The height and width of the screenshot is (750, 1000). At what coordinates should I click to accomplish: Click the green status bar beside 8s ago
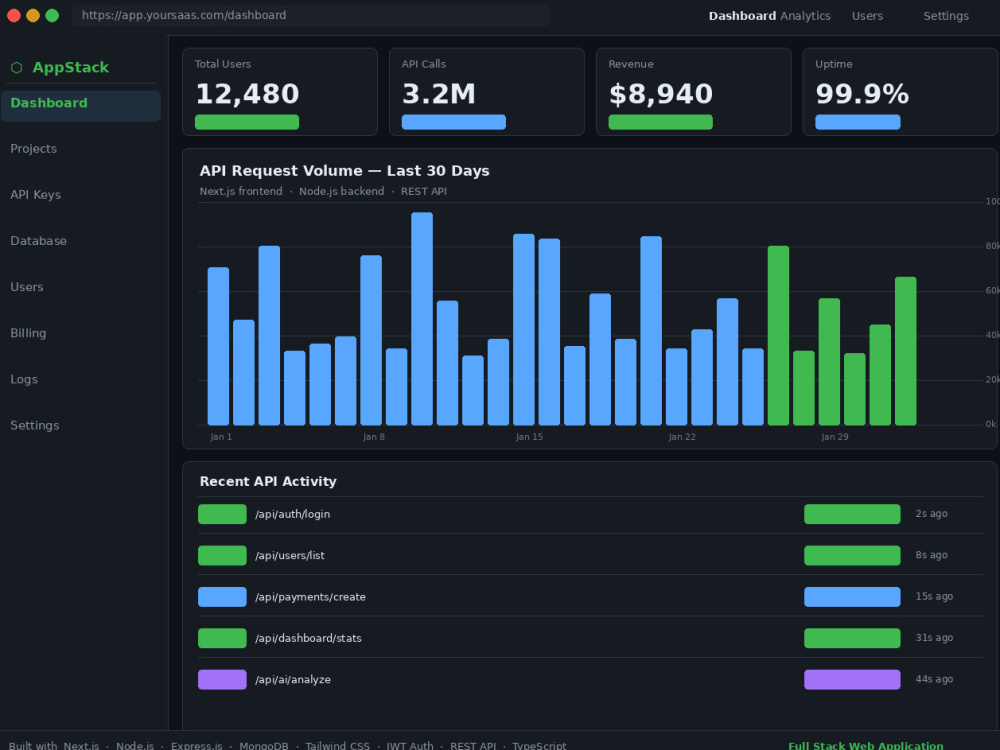pyautogui.click(x=852, y=555)
